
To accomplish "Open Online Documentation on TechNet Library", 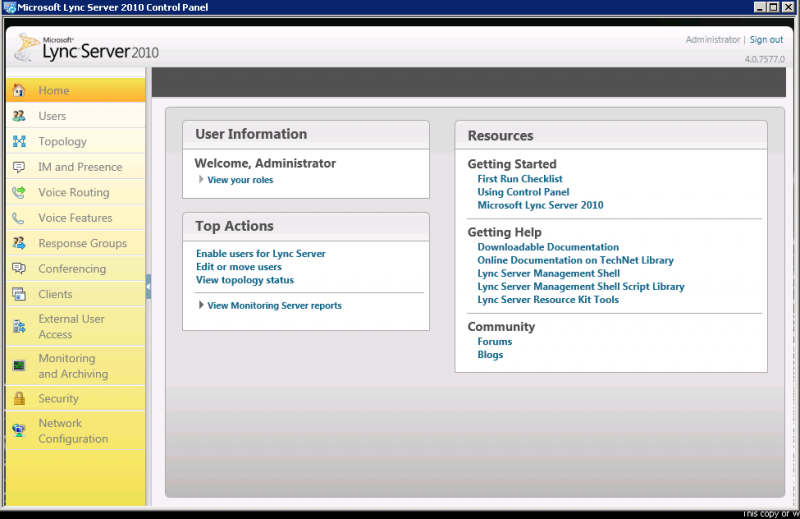I will 576,260.
